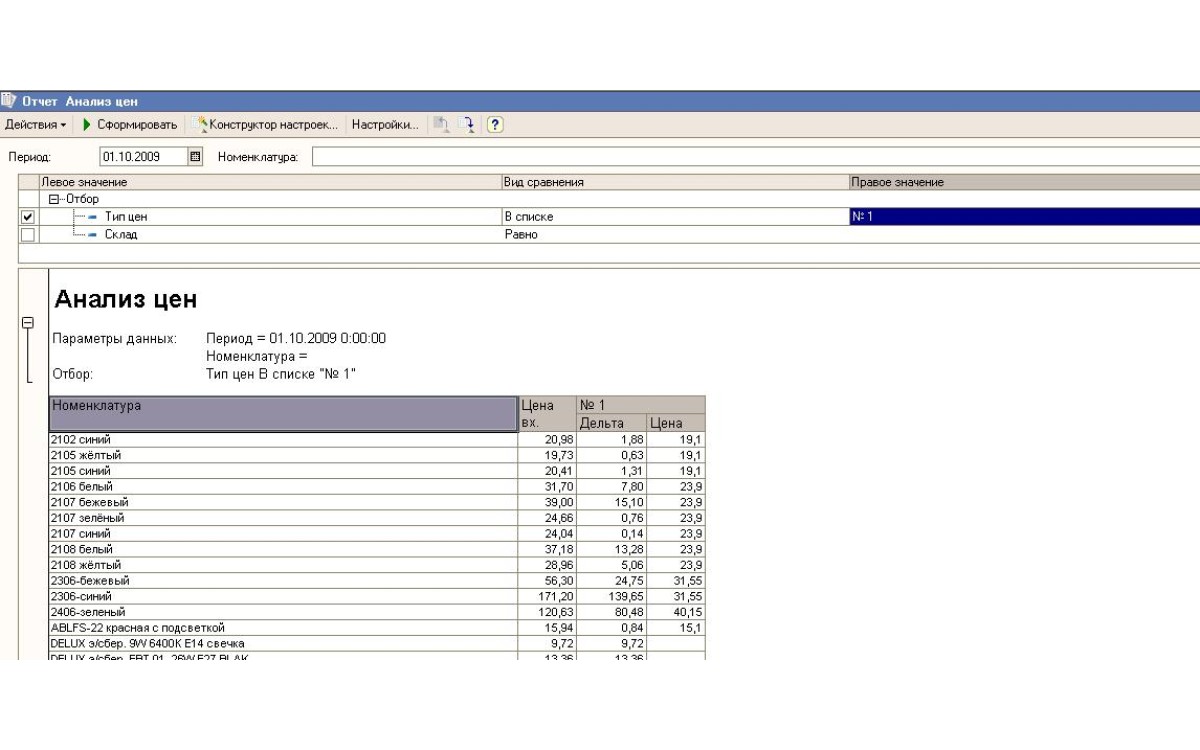The width and height of the screenshot is (1200, 750).
Task: Click the Период date field
Action: pyautogui.click(x=143, y=156)
